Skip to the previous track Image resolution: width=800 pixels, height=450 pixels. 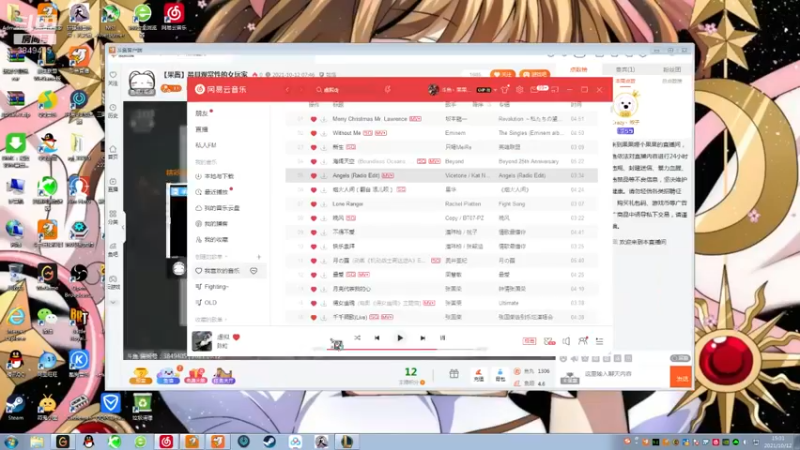tap(377, 338)
